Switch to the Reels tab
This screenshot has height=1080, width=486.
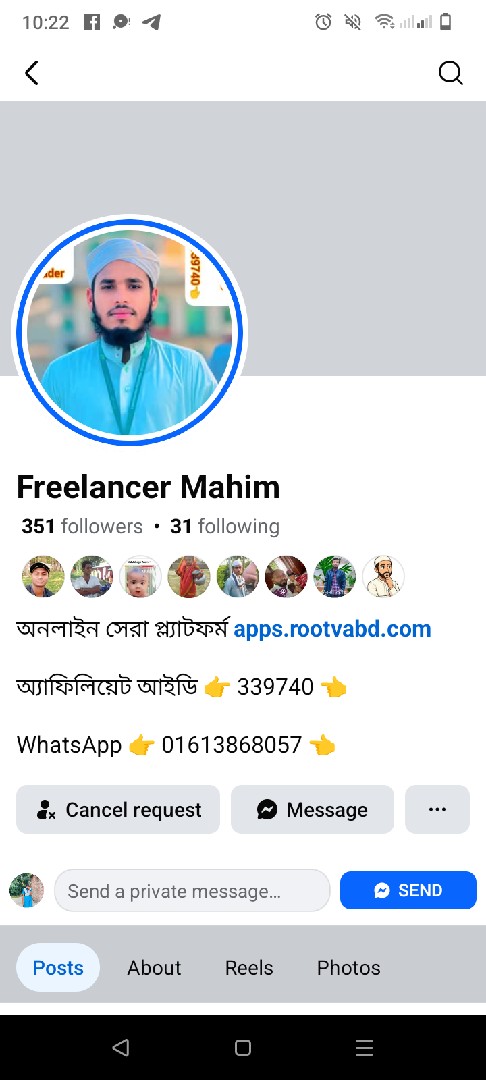(x=249, y=967)
